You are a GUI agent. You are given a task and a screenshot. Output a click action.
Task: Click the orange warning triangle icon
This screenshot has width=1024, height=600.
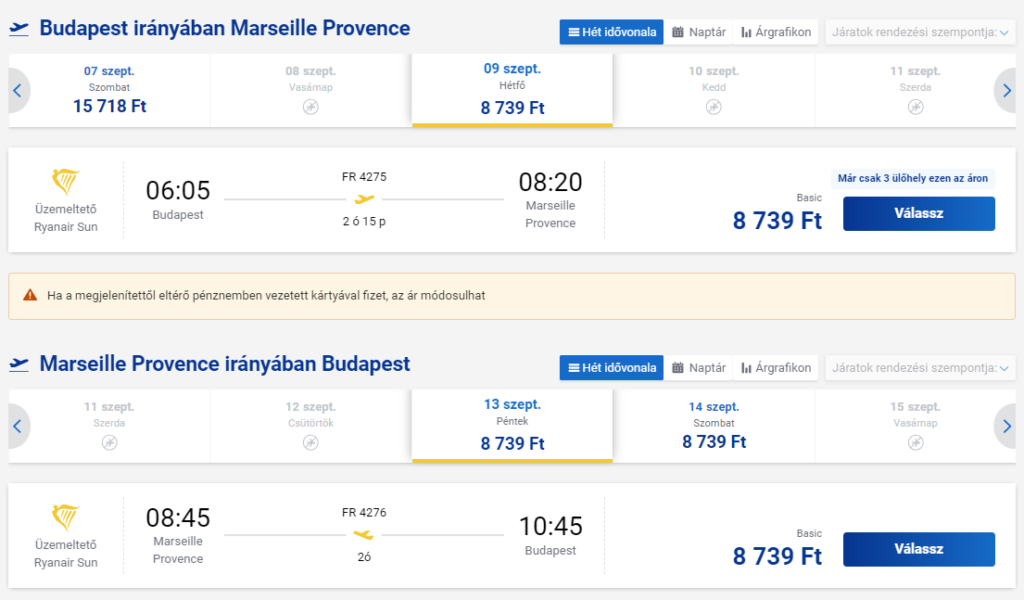[30, 296]
